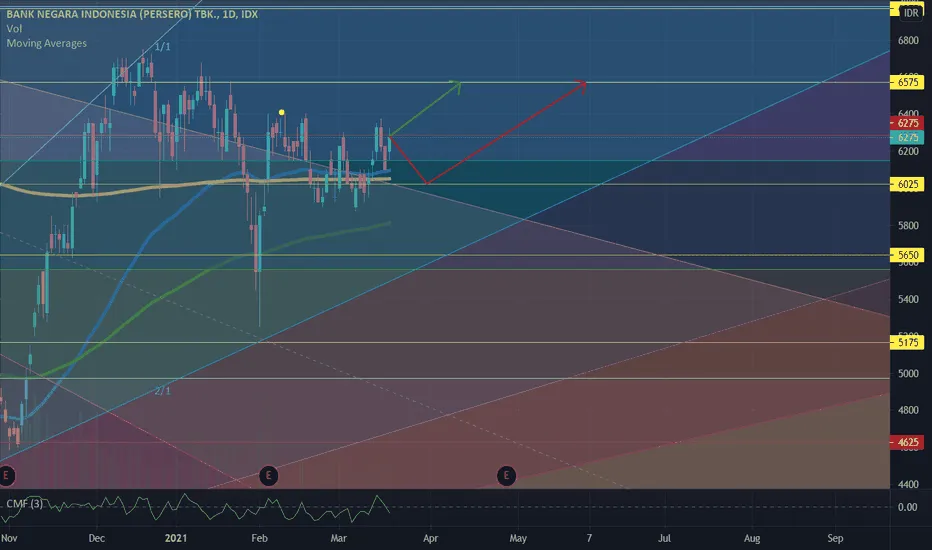Click the '2/1' Gann fan label
The width and height of the screenshot is (932, 550).
162,391
